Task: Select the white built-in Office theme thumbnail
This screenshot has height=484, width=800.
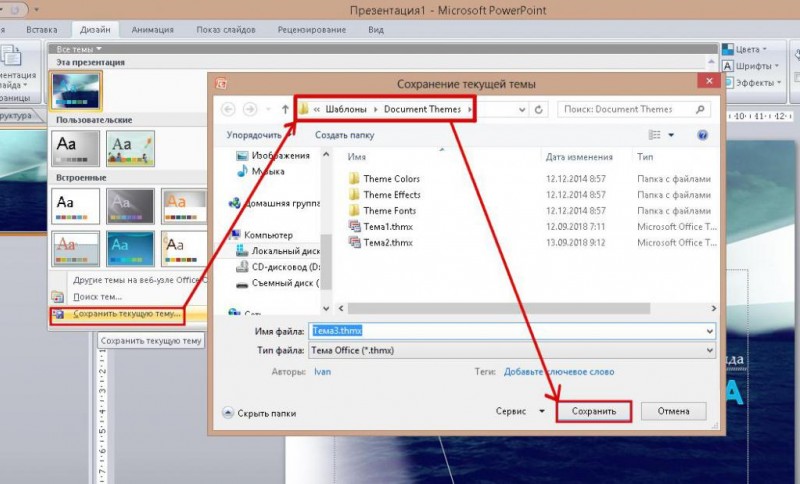Action: pyautogui.click(x=76, y=207)
